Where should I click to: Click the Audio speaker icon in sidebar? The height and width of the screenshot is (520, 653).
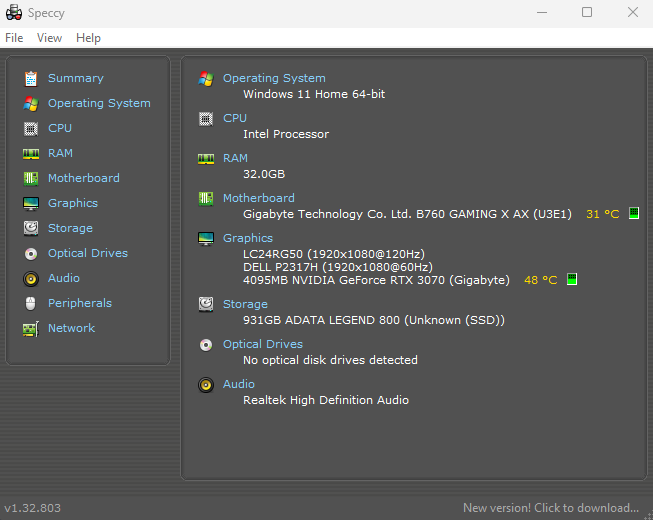30,278
